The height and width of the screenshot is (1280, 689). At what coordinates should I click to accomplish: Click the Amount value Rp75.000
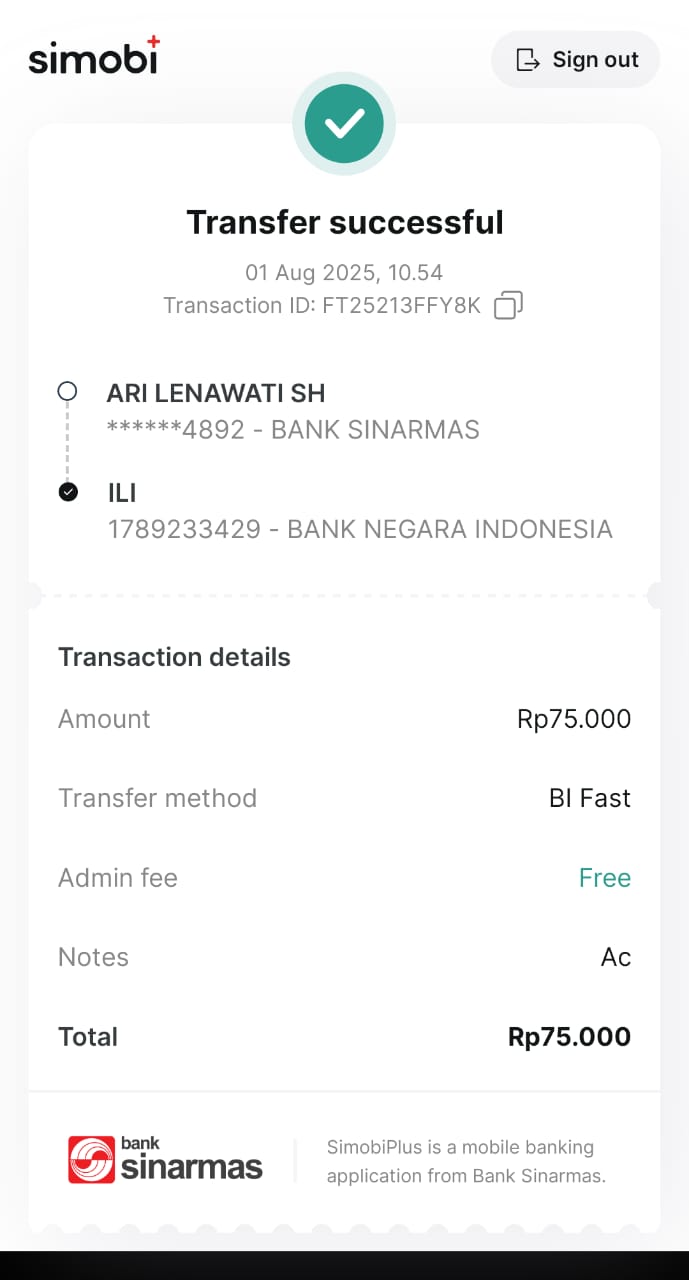(x=574, y=719)
